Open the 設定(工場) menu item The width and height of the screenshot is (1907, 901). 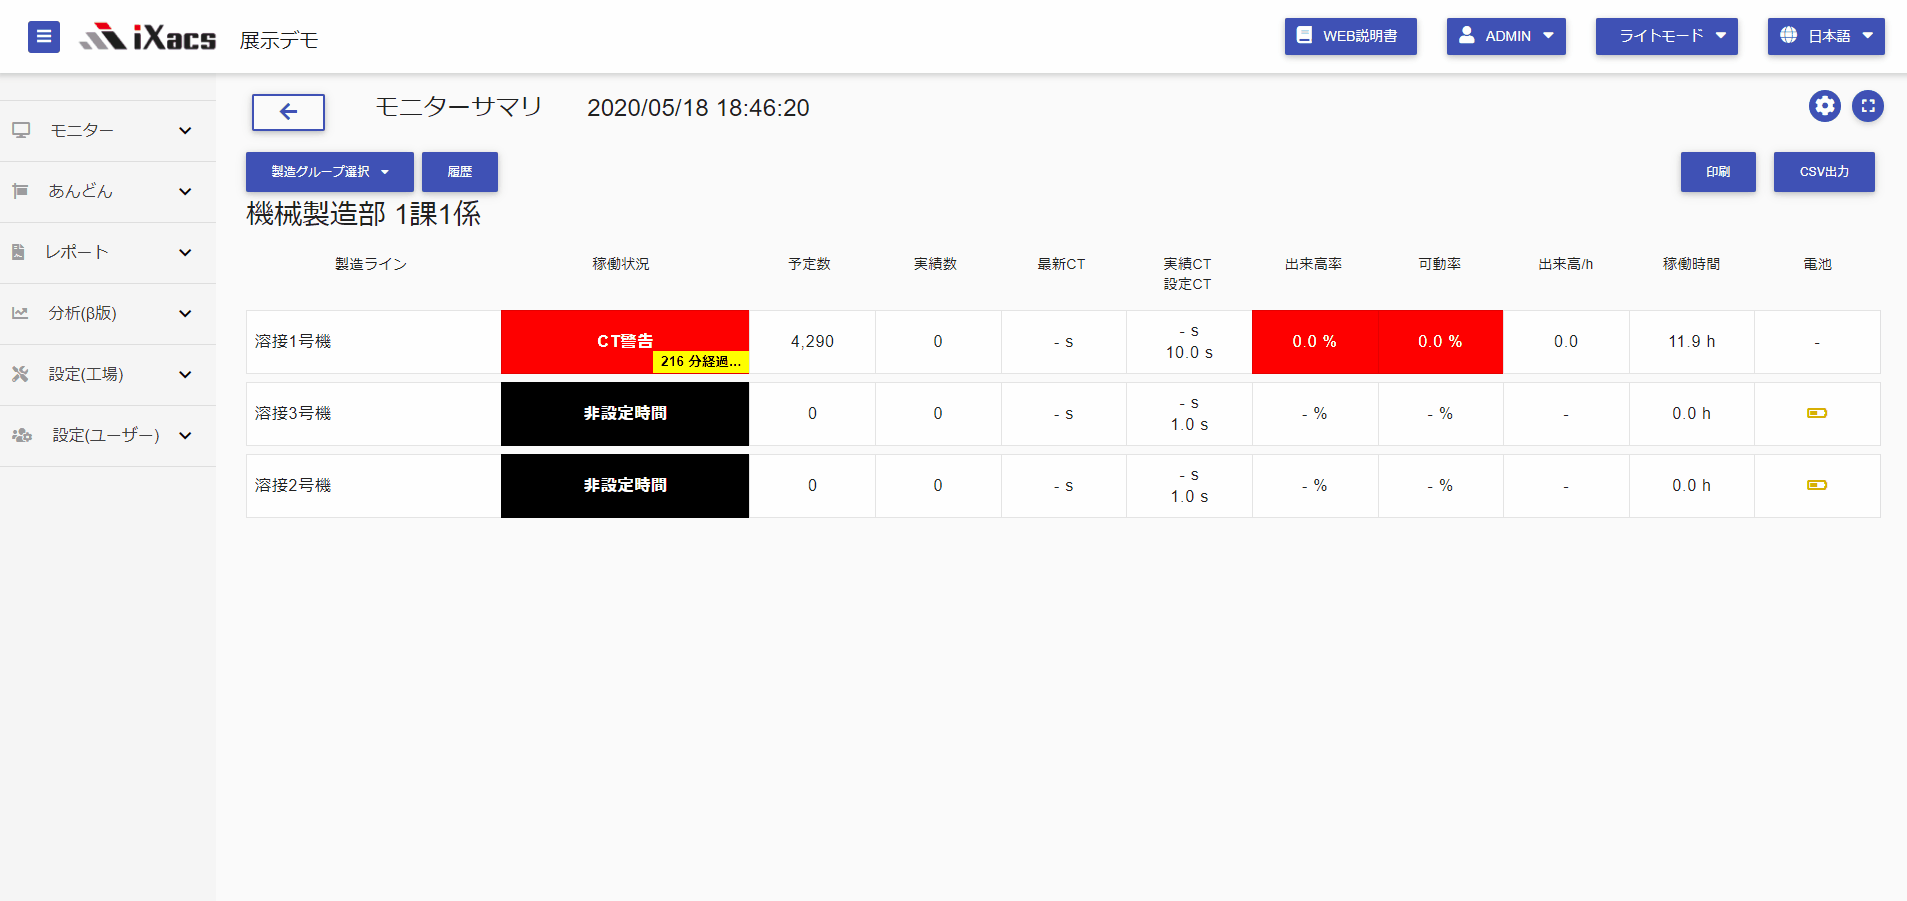click(x=108, y=375)
